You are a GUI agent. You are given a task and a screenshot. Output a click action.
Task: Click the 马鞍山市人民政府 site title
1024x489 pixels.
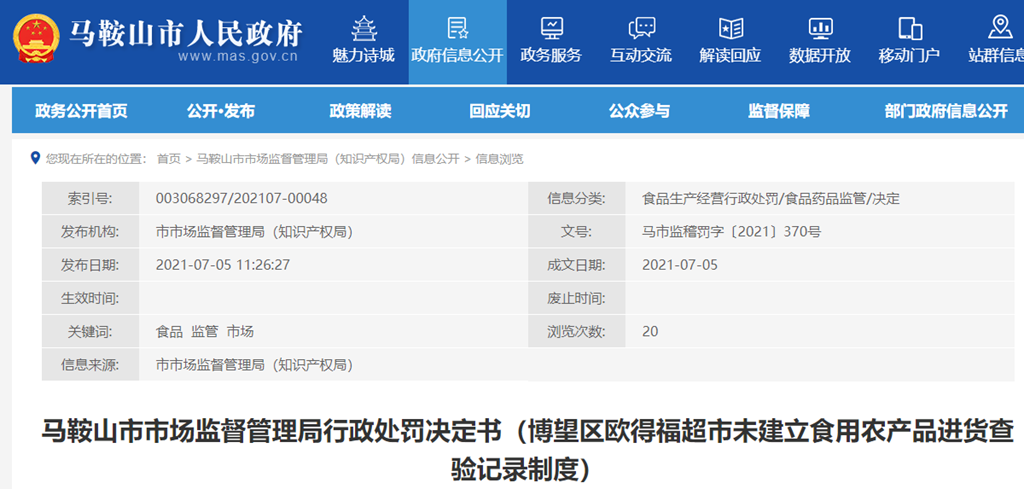(x=185, y=34)
